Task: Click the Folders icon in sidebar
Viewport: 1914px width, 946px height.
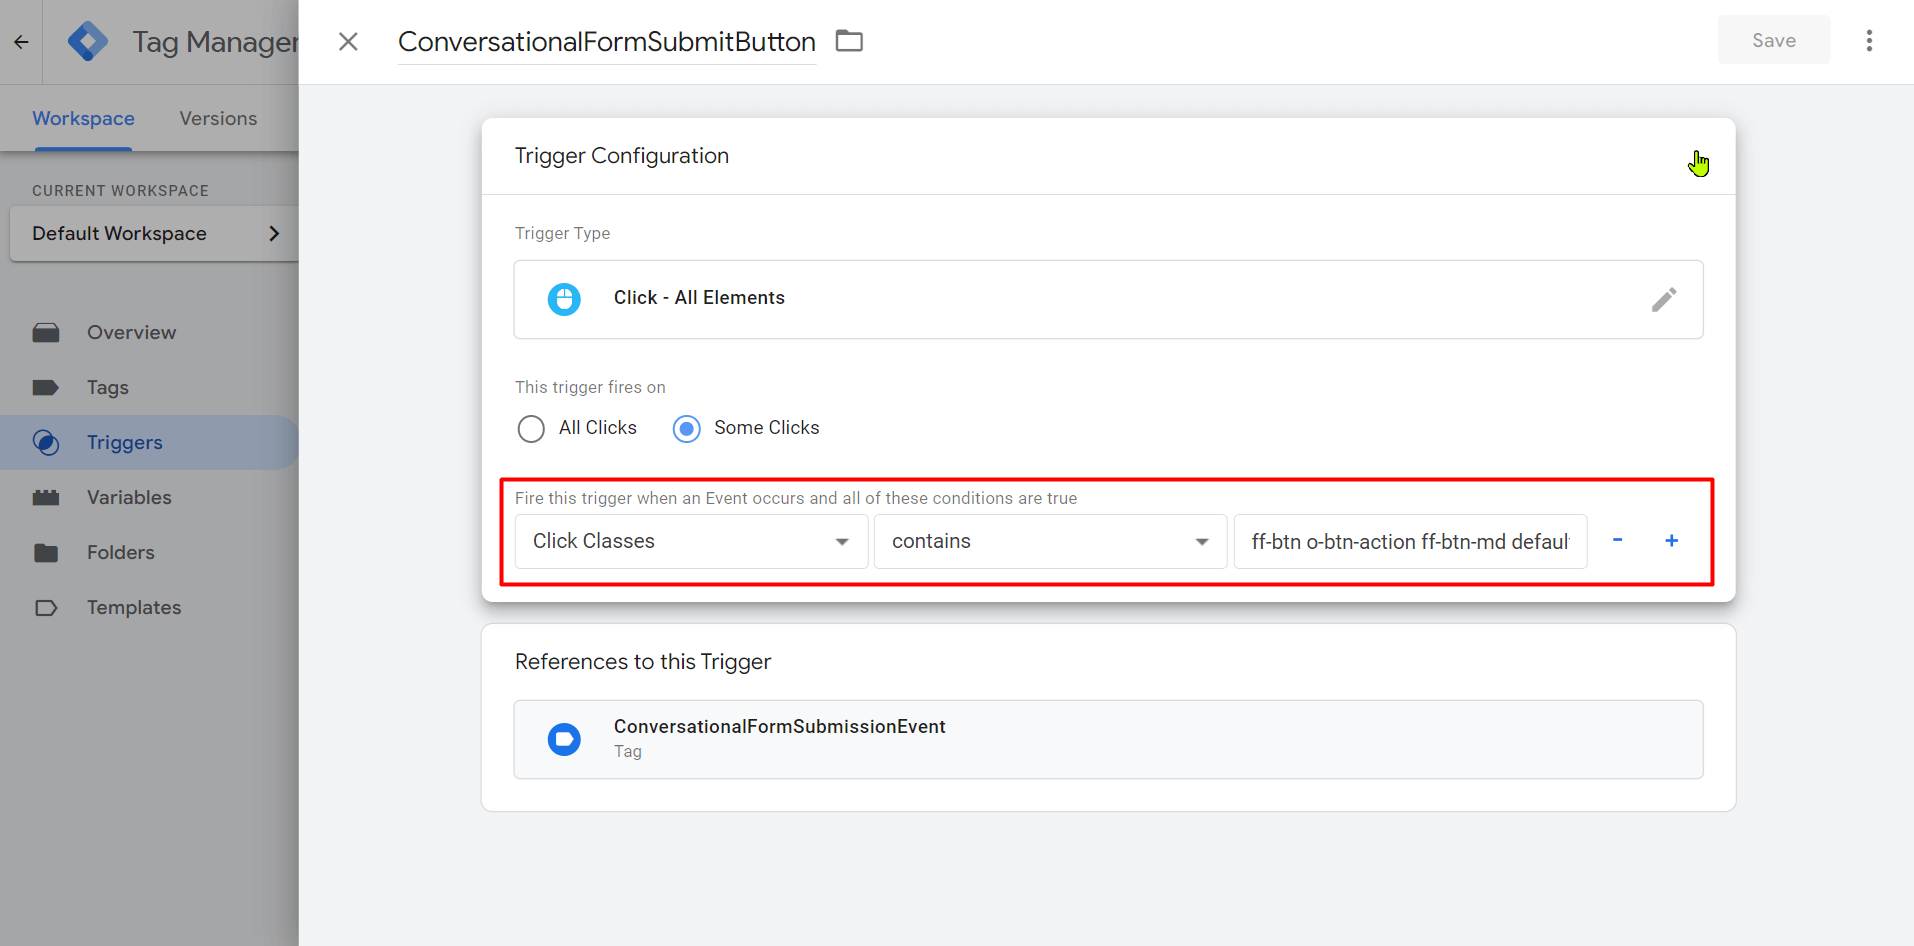Action: click(x=46, y=553)
